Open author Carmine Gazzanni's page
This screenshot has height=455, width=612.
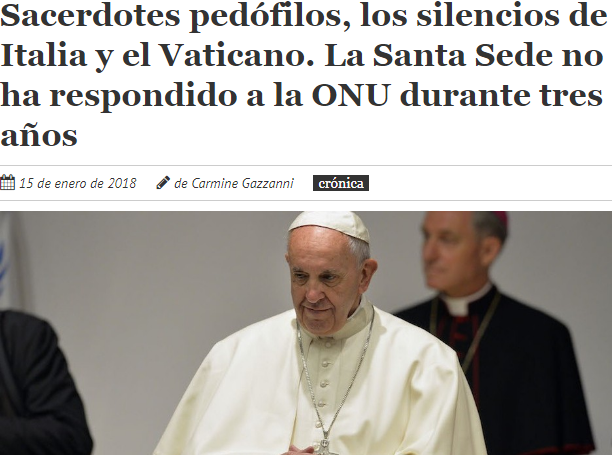click(234, 183)
